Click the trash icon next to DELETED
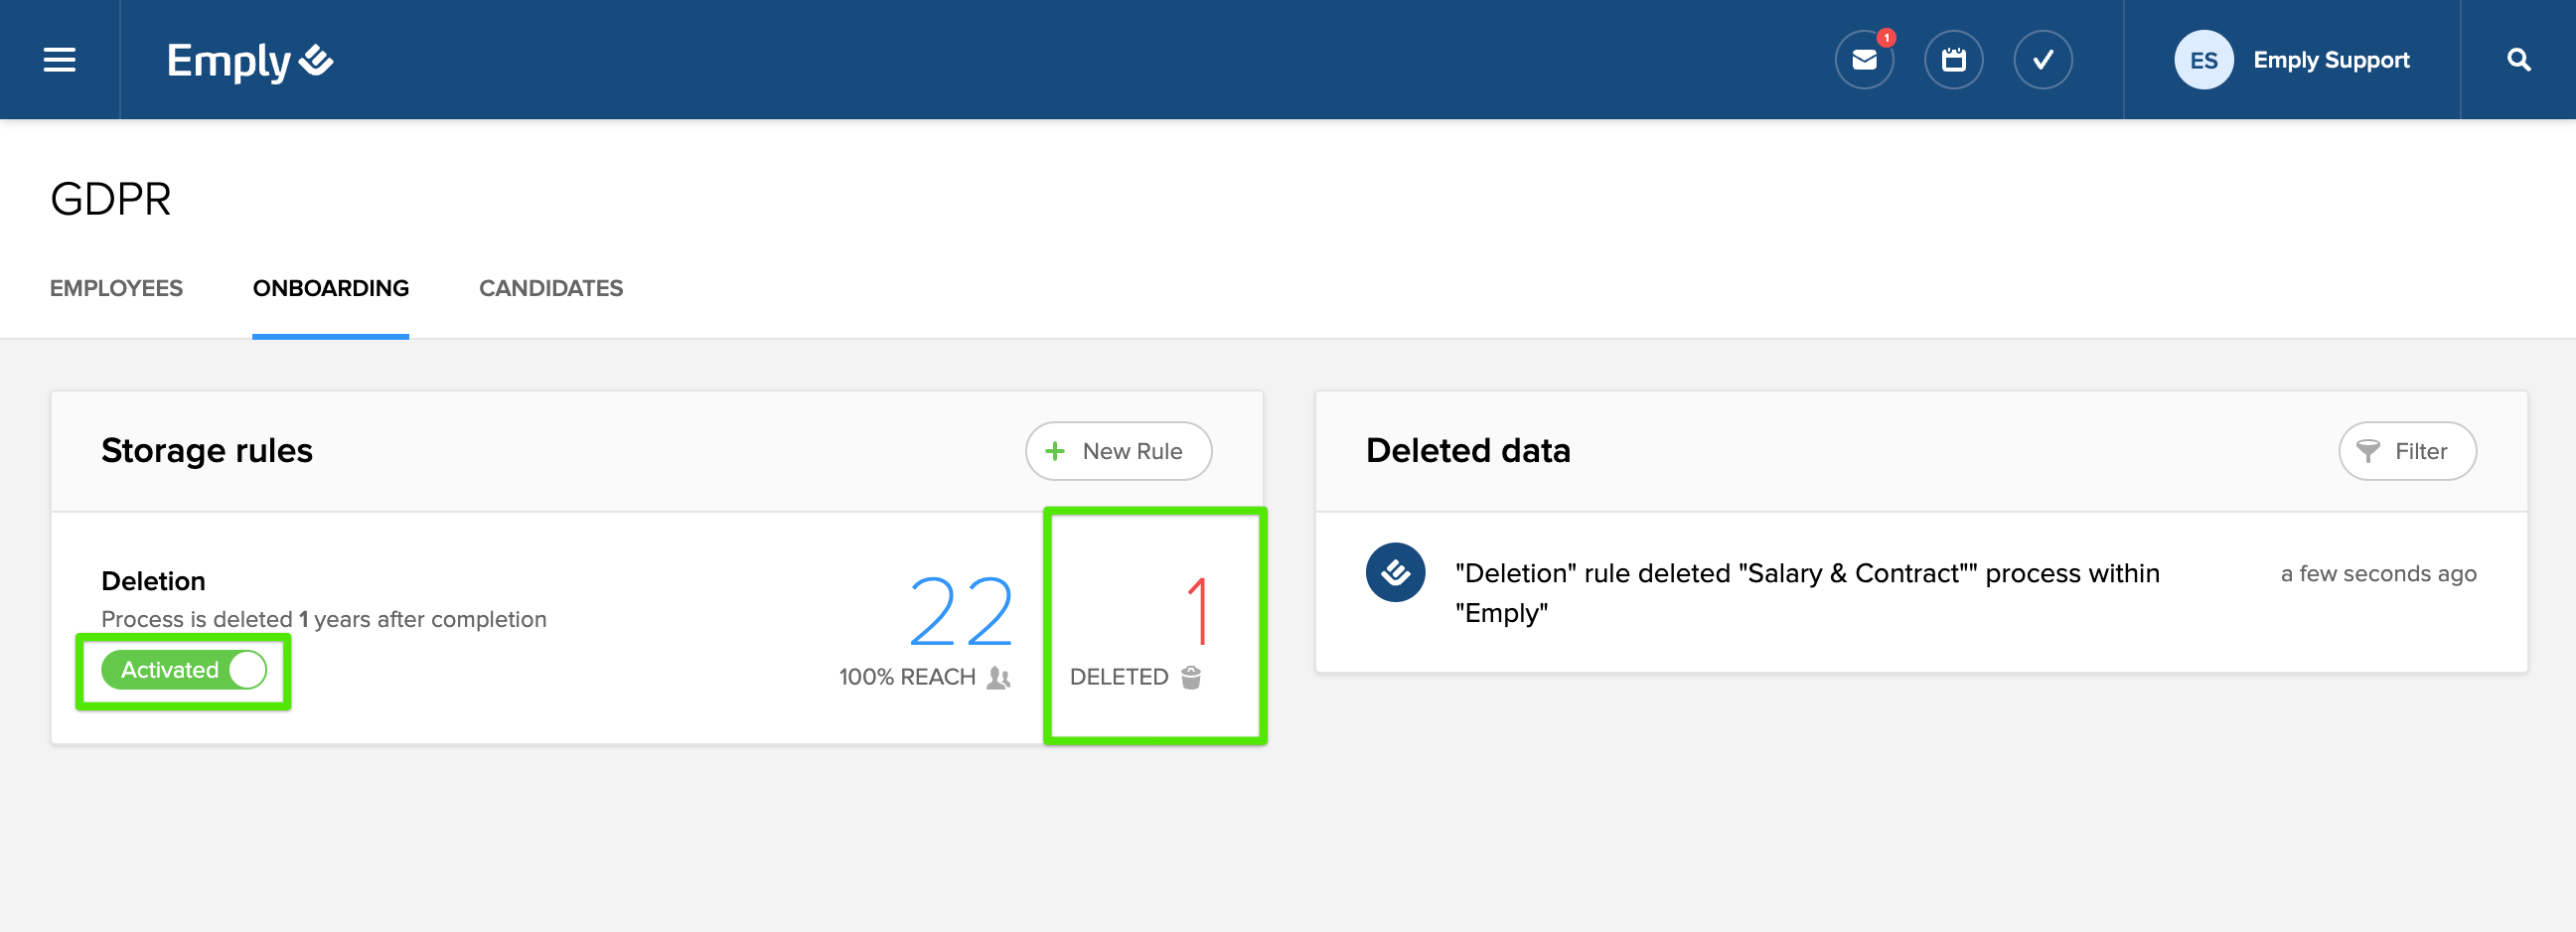The image size is (2576, 932). tap(1191, 677)
